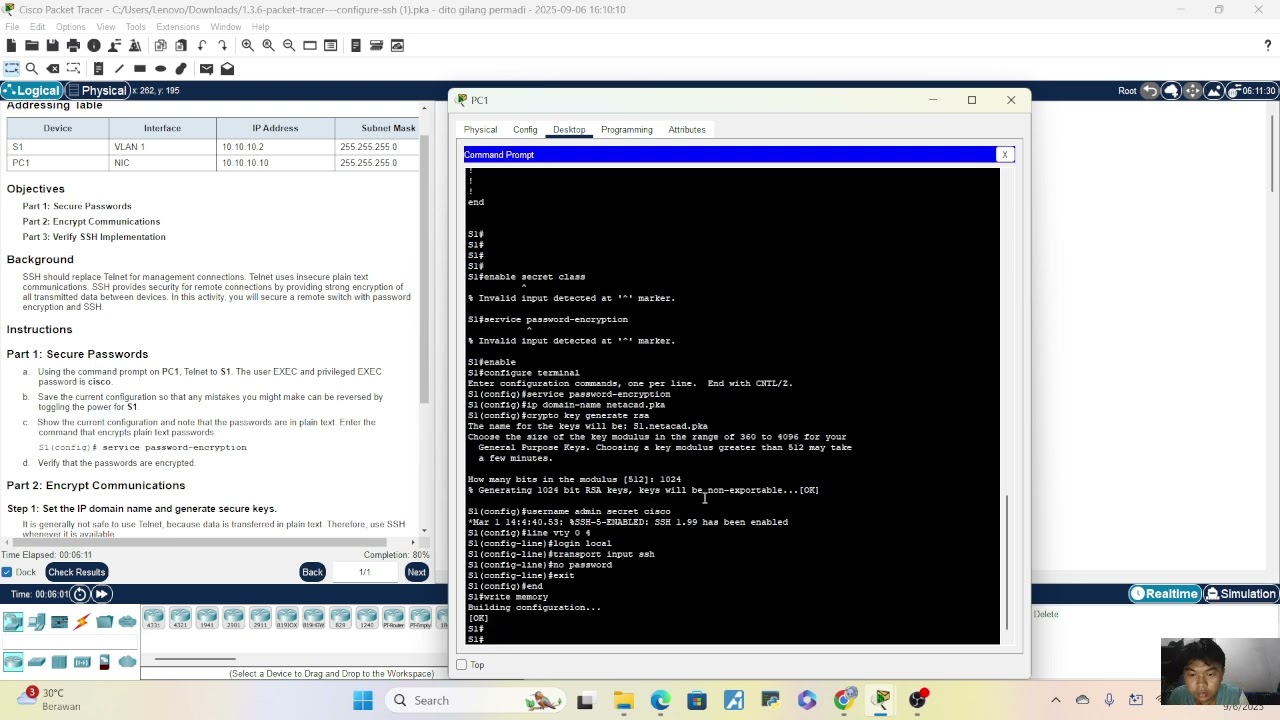Viewport: 1280px width, 720px height.
Task: Click the Power Cycle Devices button
Action: [80, 594]
